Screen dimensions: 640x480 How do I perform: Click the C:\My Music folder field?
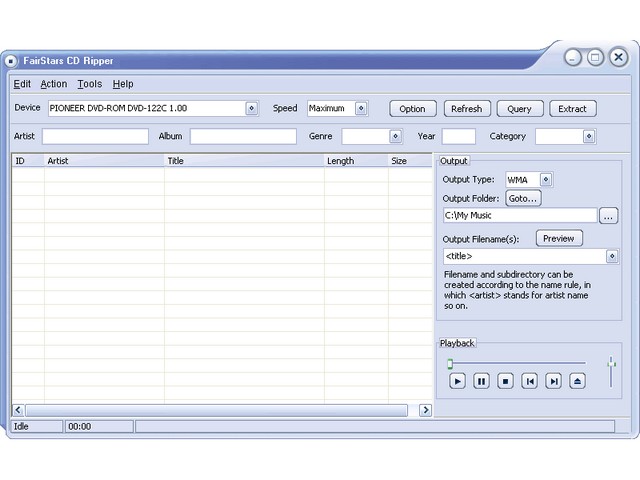520,216
